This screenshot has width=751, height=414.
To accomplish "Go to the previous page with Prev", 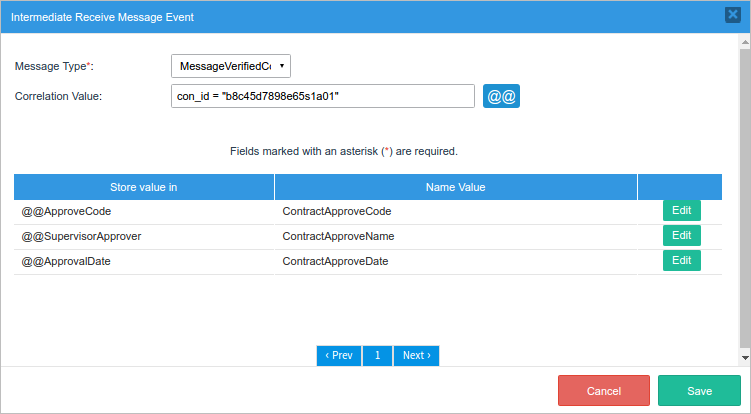I will tap(339, 356).
